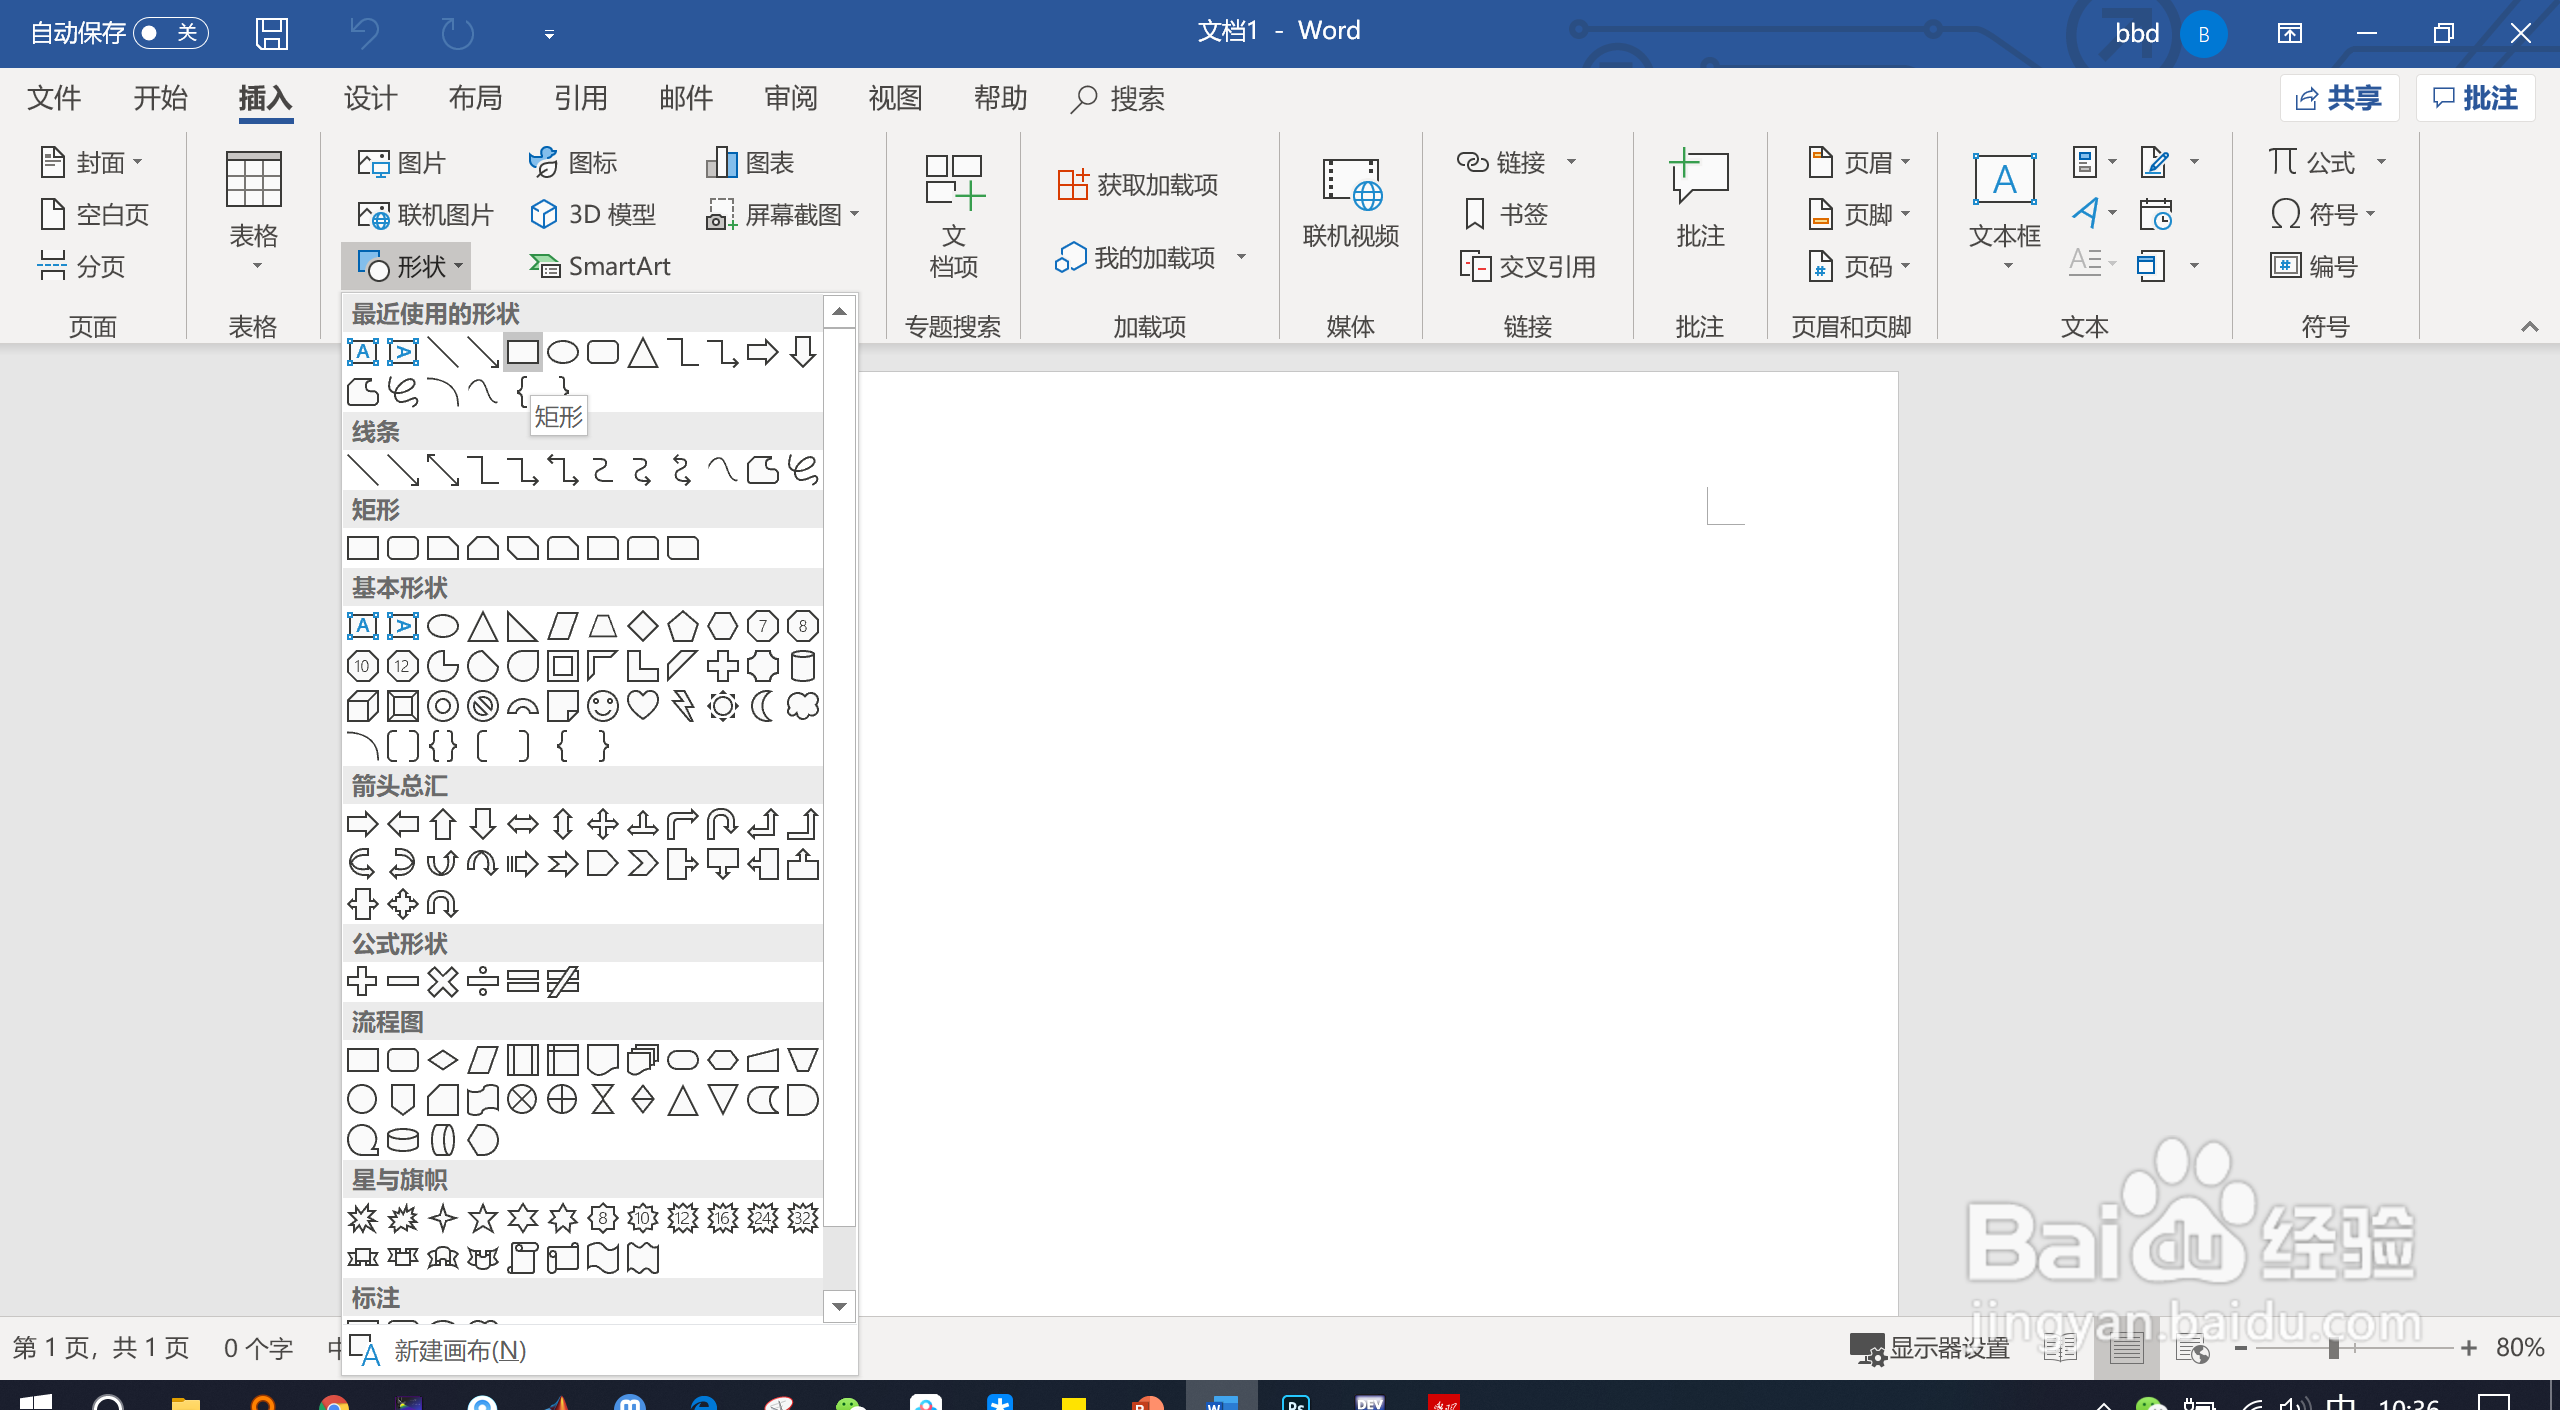Image resolution: width=2560 pixels, height=1410 pixels.
Task: Select the vertical scroll banner shape
Action: 523,1258
